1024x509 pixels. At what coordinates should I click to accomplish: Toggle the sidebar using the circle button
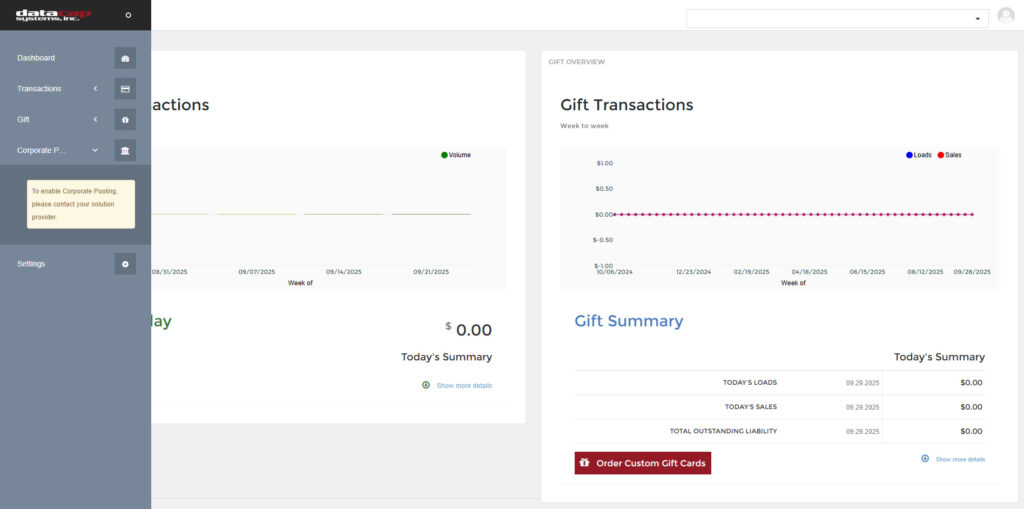tap(128, 15)
